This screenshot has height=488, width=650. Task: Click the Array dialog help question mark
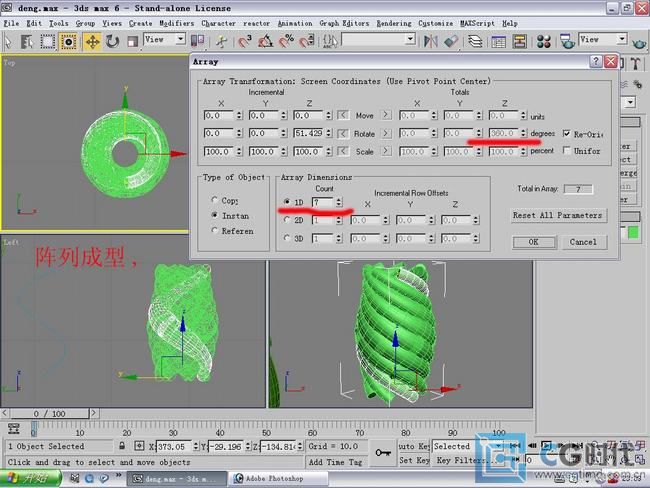point(596,62)
